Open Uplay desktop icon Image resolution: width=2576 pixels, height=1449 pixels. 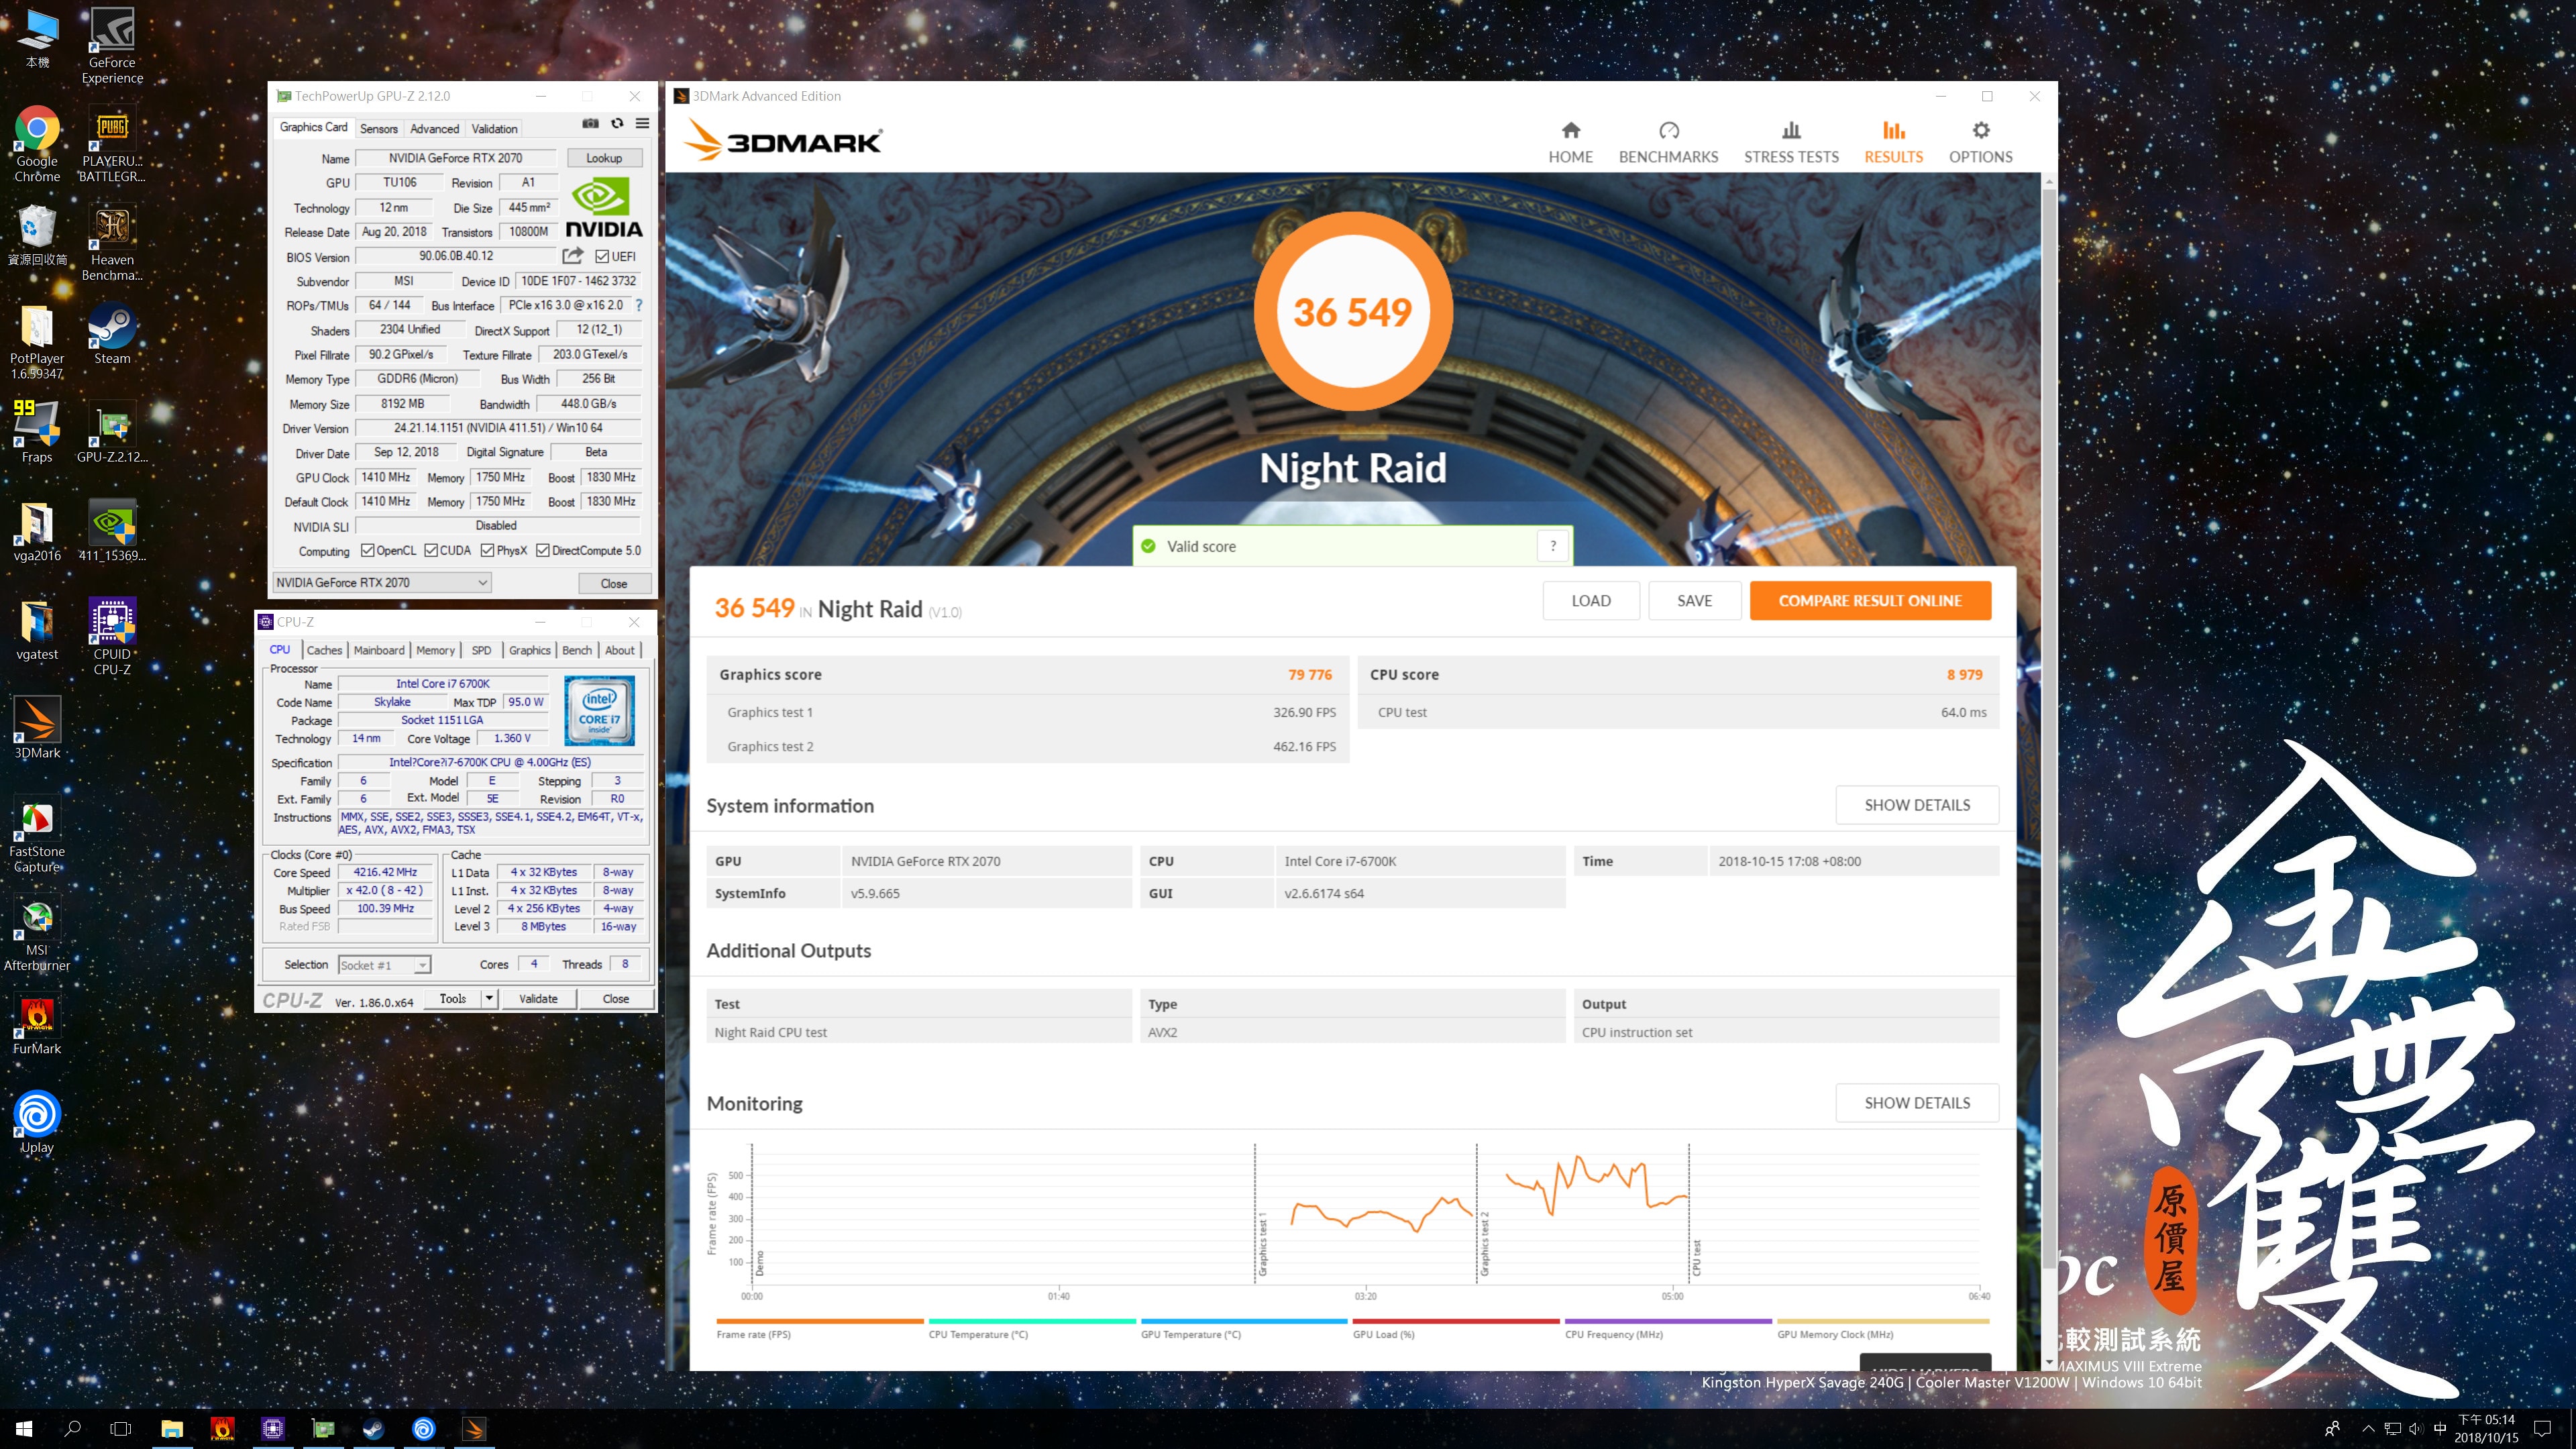click(37, 1122)
